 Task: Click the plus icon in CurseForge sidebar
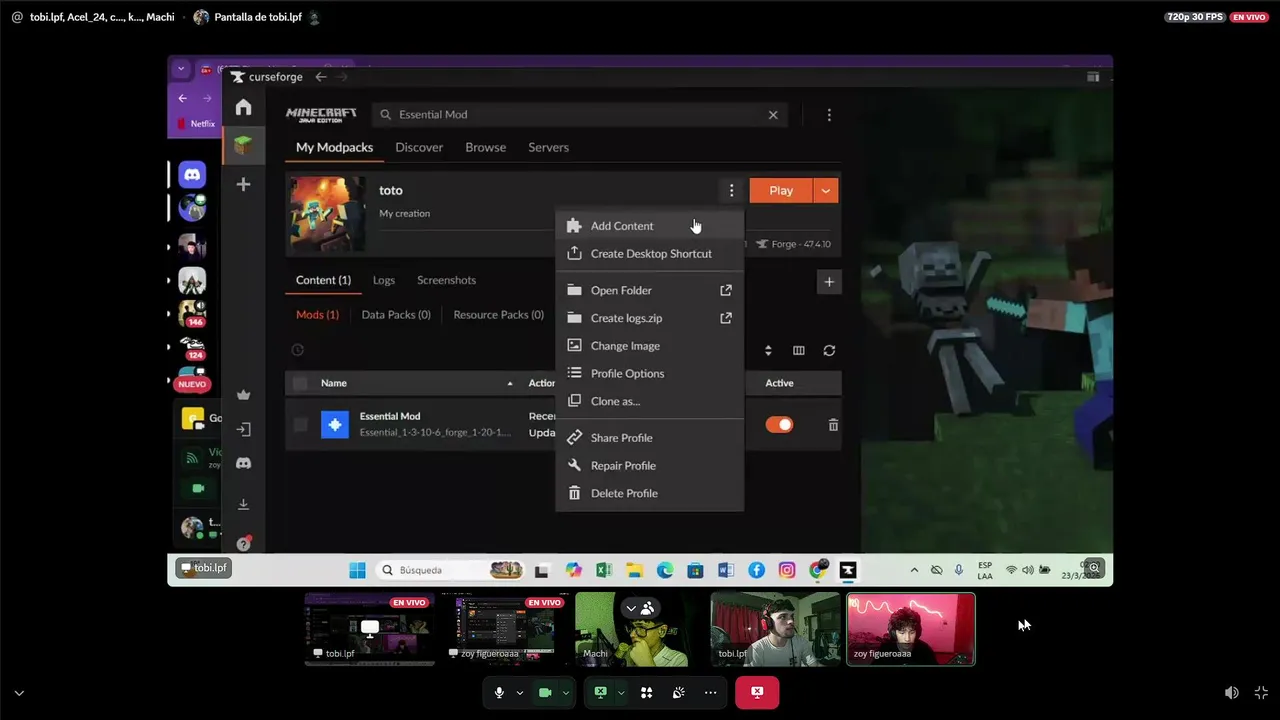(x=243, y=184)
